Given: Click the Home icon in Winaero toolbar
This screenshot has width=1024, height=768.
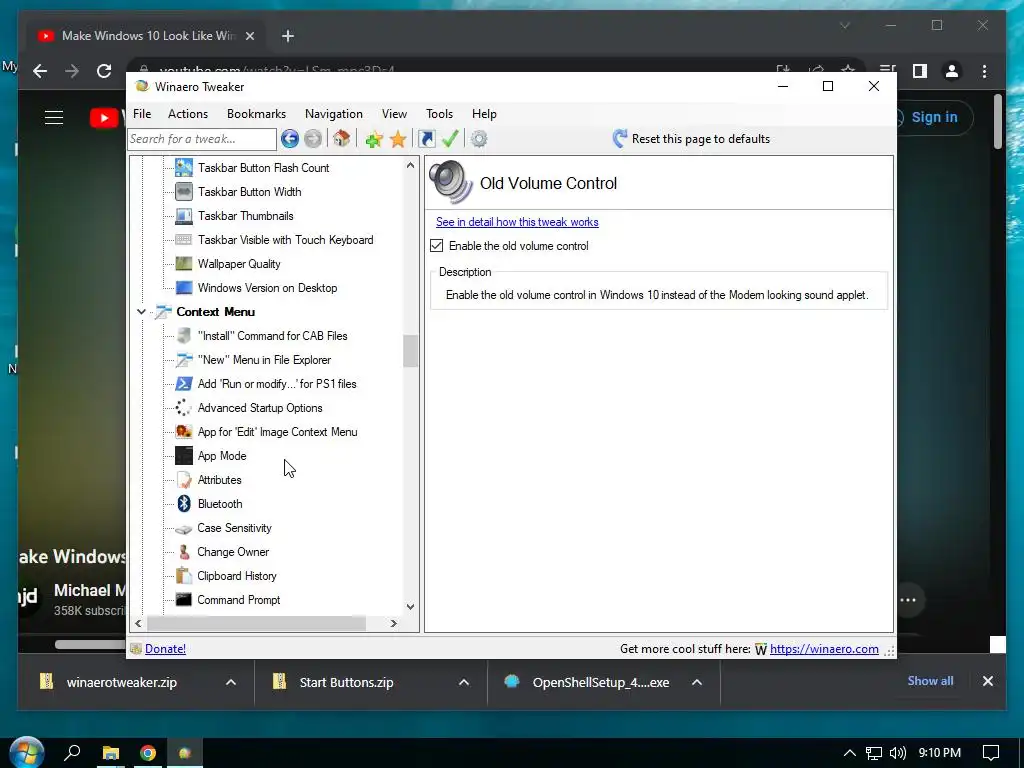Looking at the screenshot, I should click(x=342, y=138).
